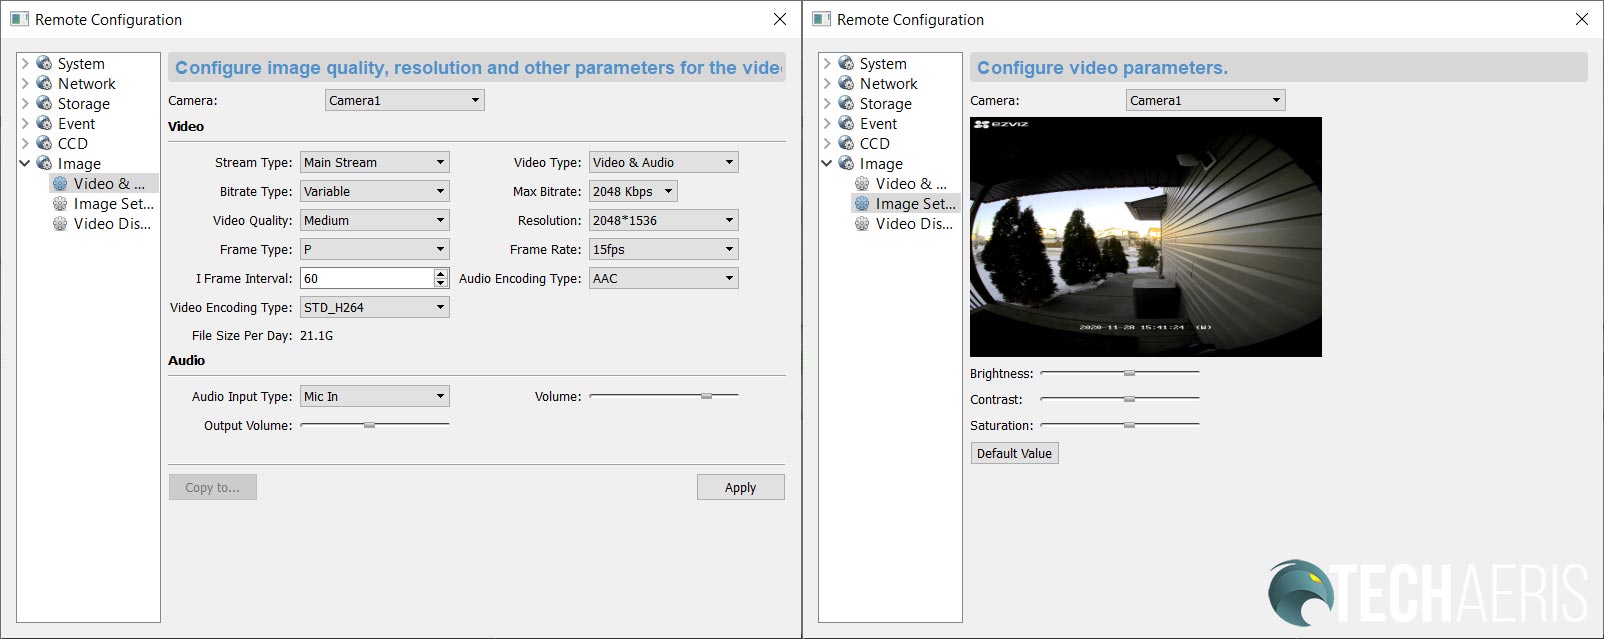Increase I Frame Interval with up arrow

[x=441, y=273]
